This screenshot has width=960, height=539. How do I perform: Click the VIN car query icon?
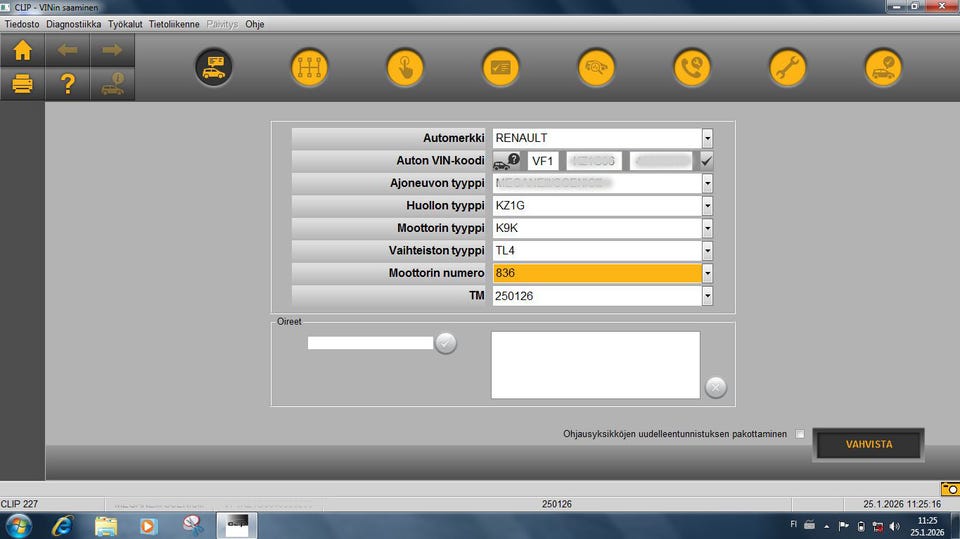[506, 161]
